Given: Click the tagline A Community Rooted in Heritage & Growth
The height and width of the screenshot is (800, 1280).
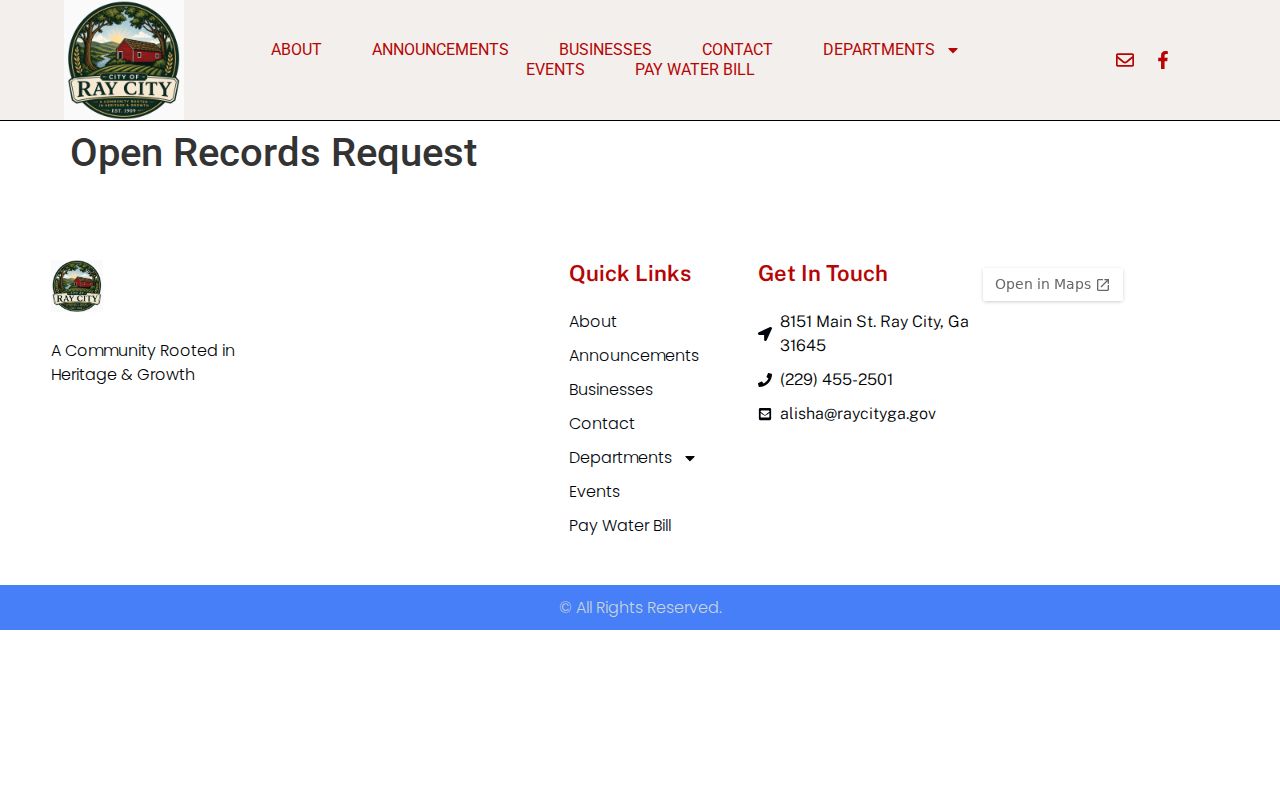Looking at the screenshot, I should coord(143,363).
